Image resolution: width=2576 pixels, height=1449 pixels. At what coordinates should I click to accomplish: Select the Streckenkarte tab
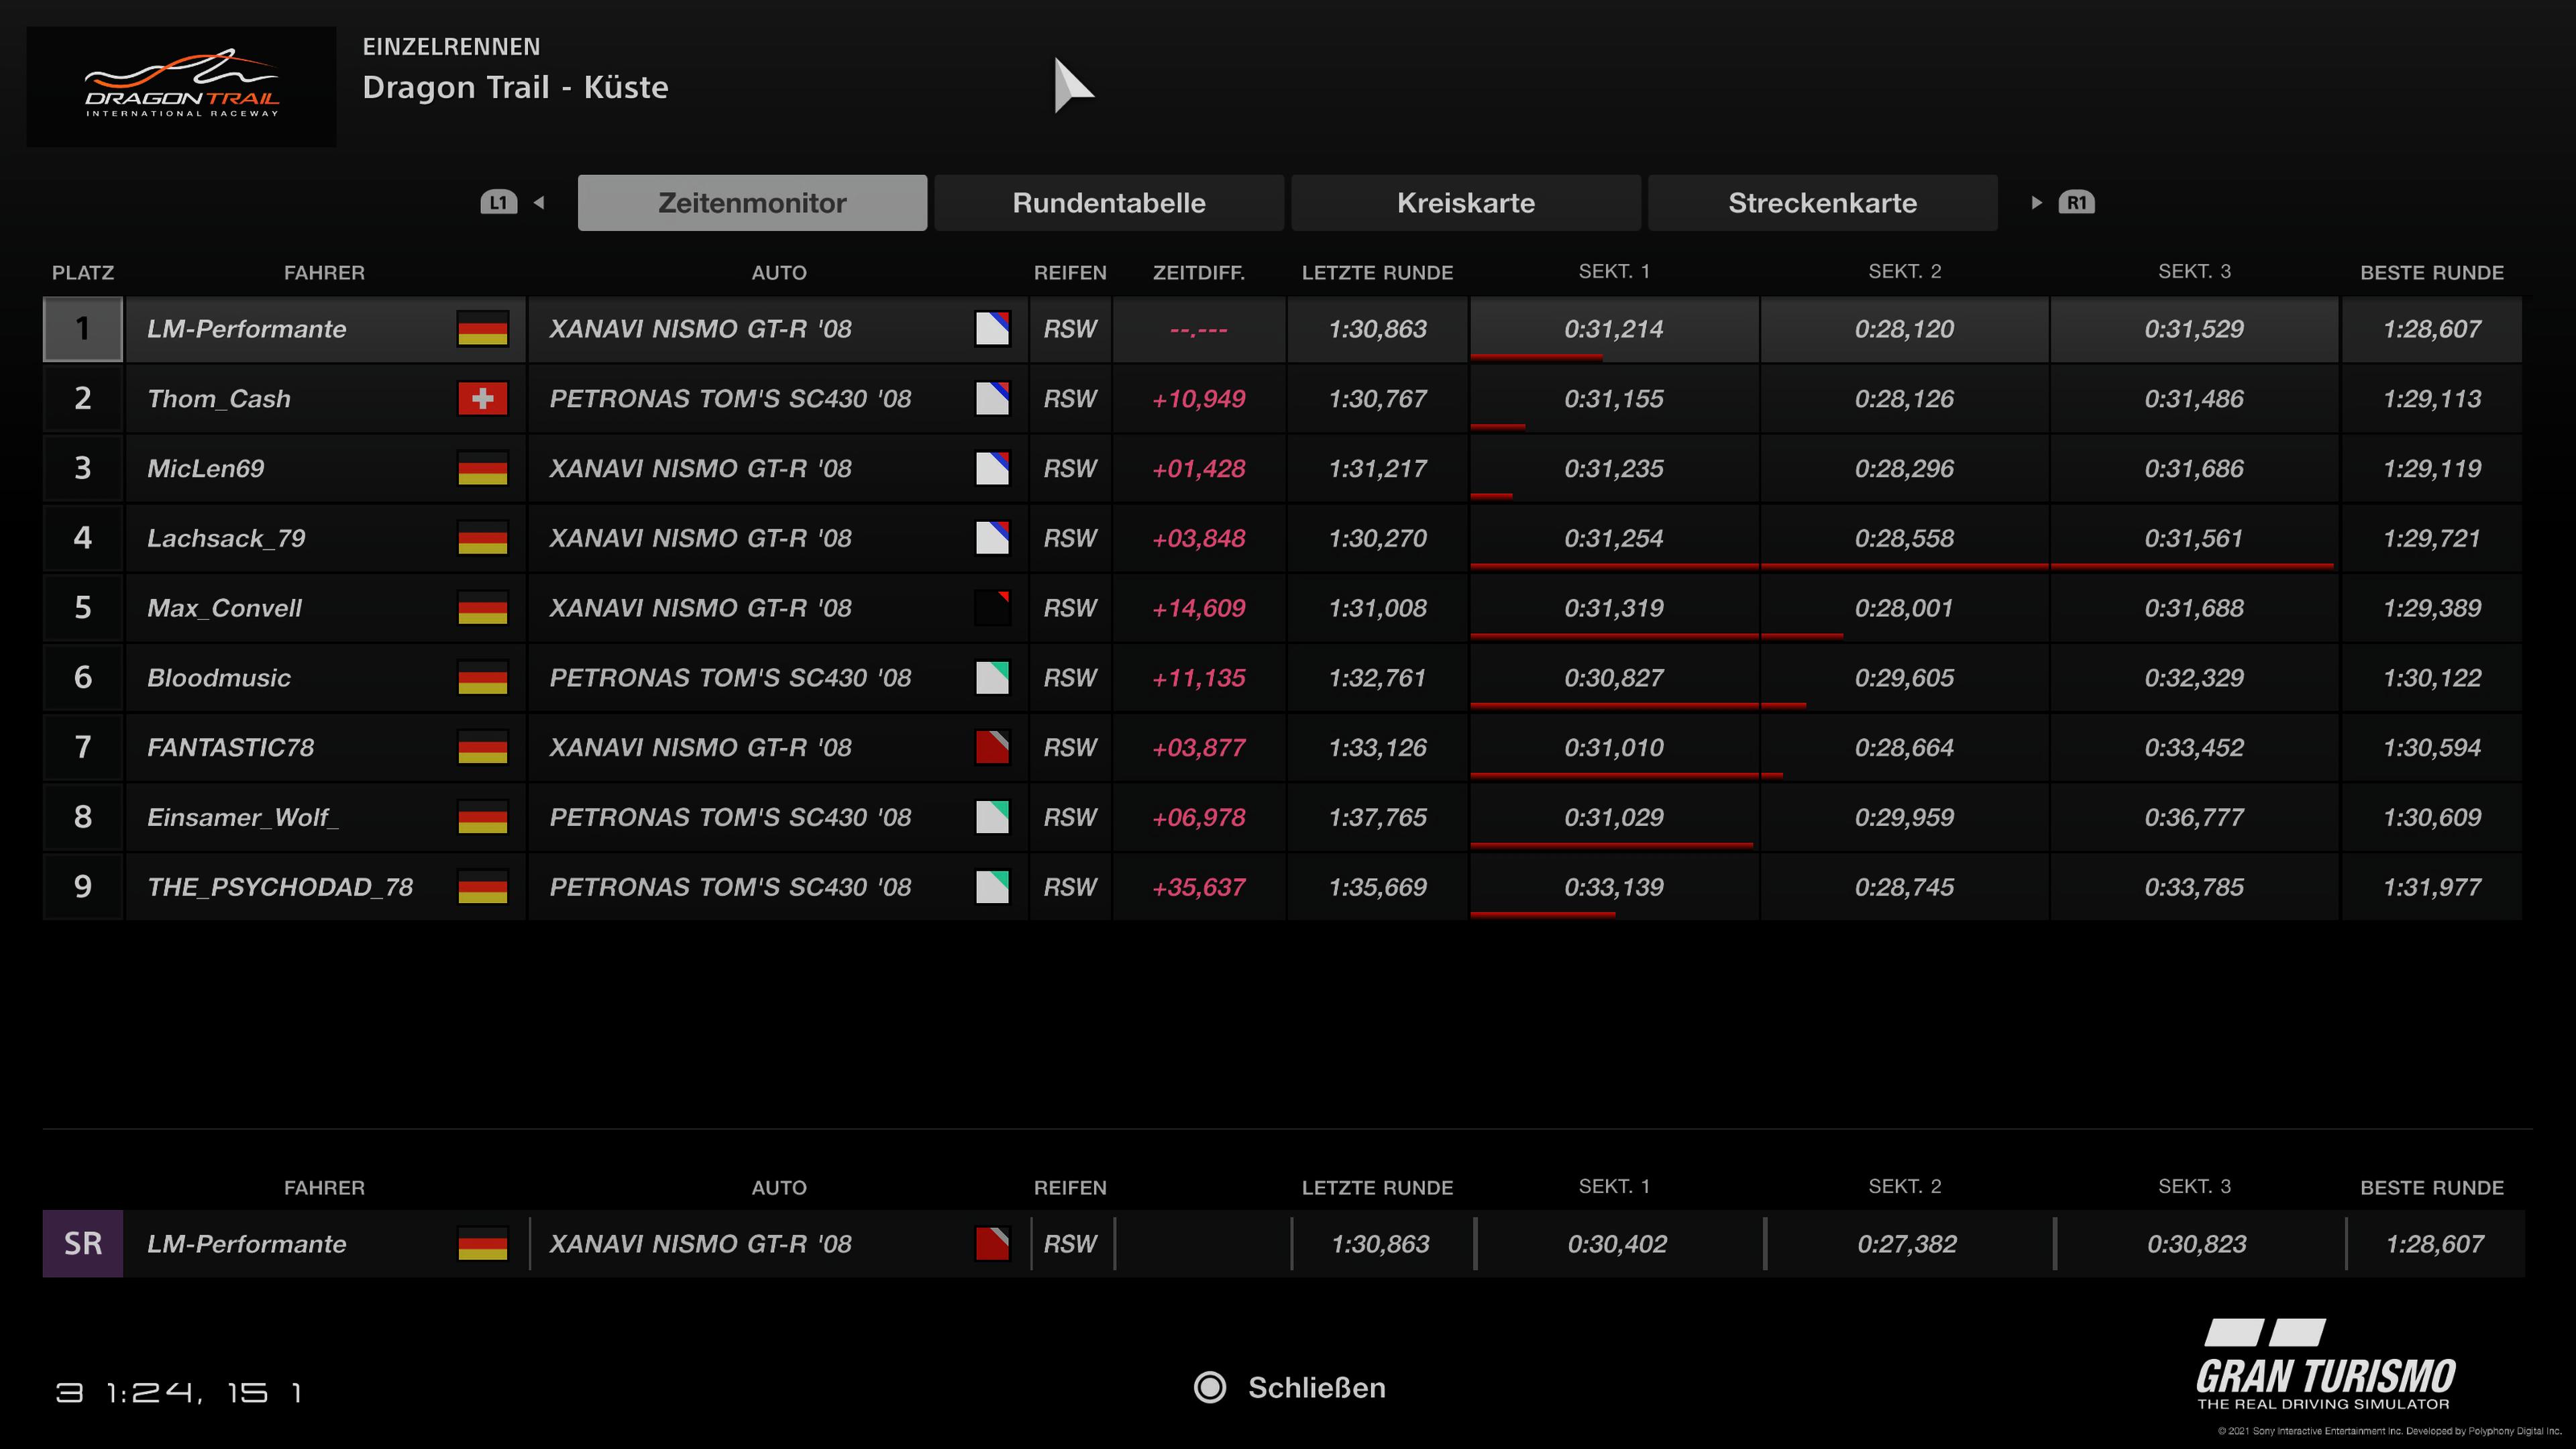pos(1822,203)
